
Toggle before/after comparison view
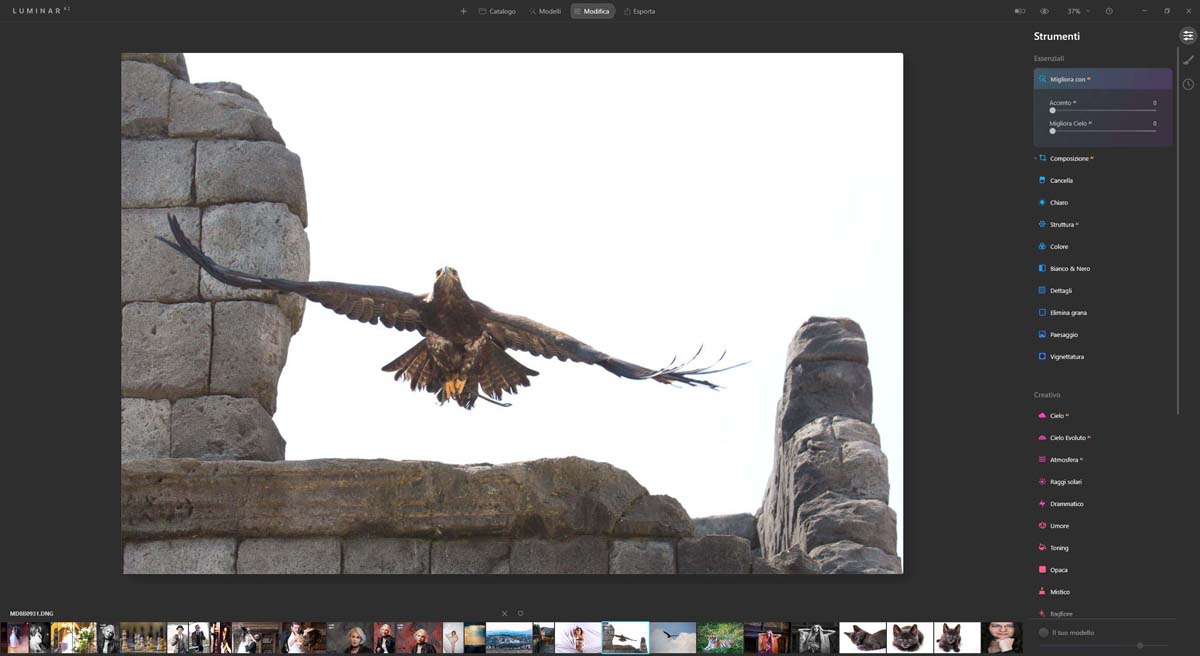[1020, 11]
